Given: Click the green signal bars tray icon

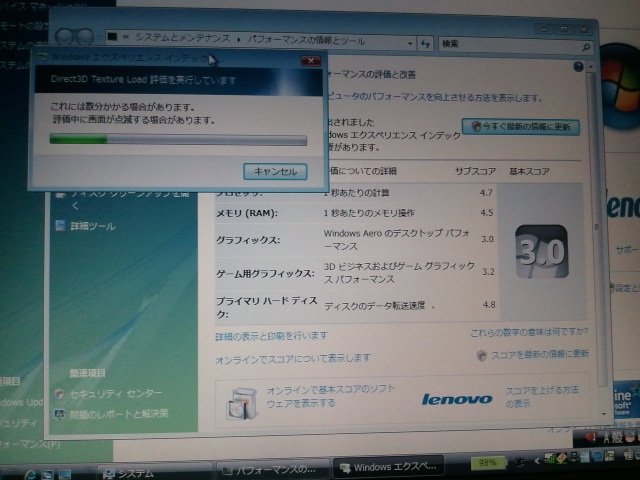Looking at the screenshot, I should pyautogui.click(x=550, y=458).
